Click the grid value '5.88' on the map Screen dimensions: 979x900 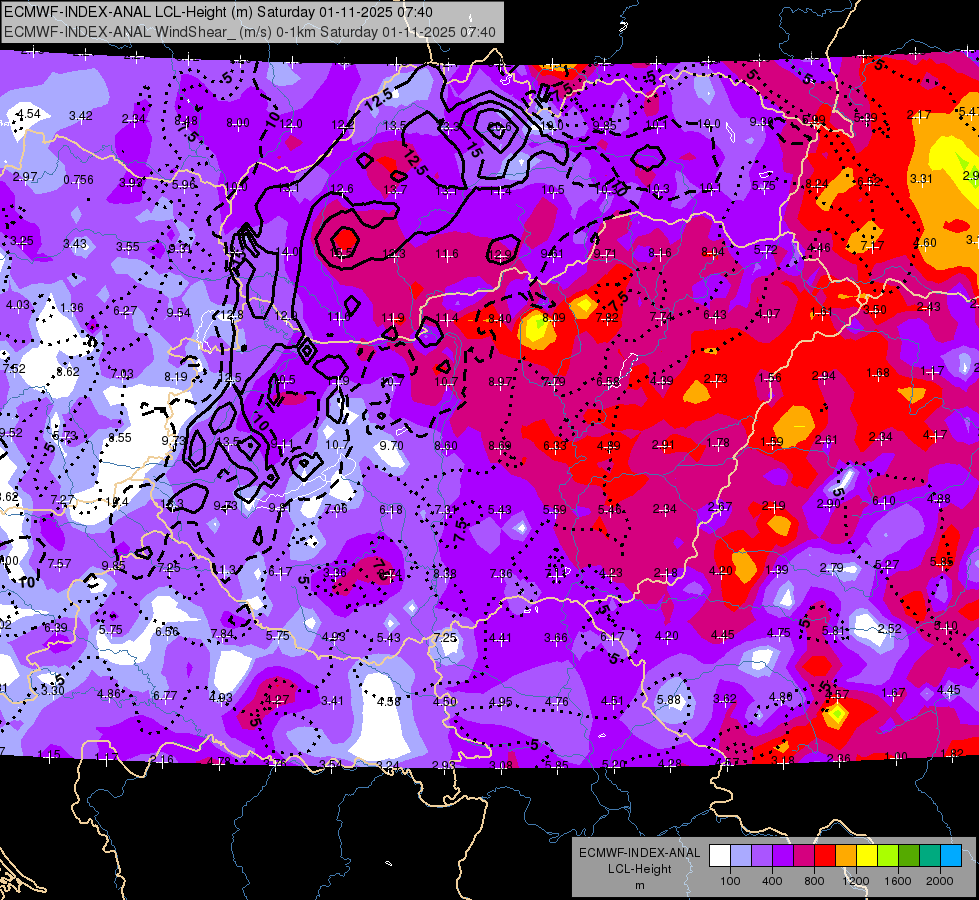point(668,700)
